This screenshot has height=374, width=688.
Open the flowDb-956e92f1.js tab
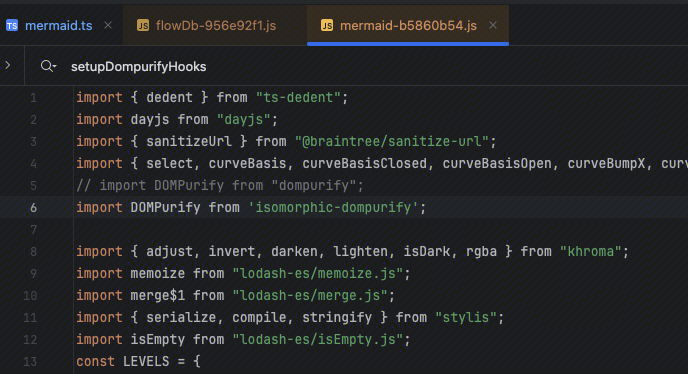215,25
